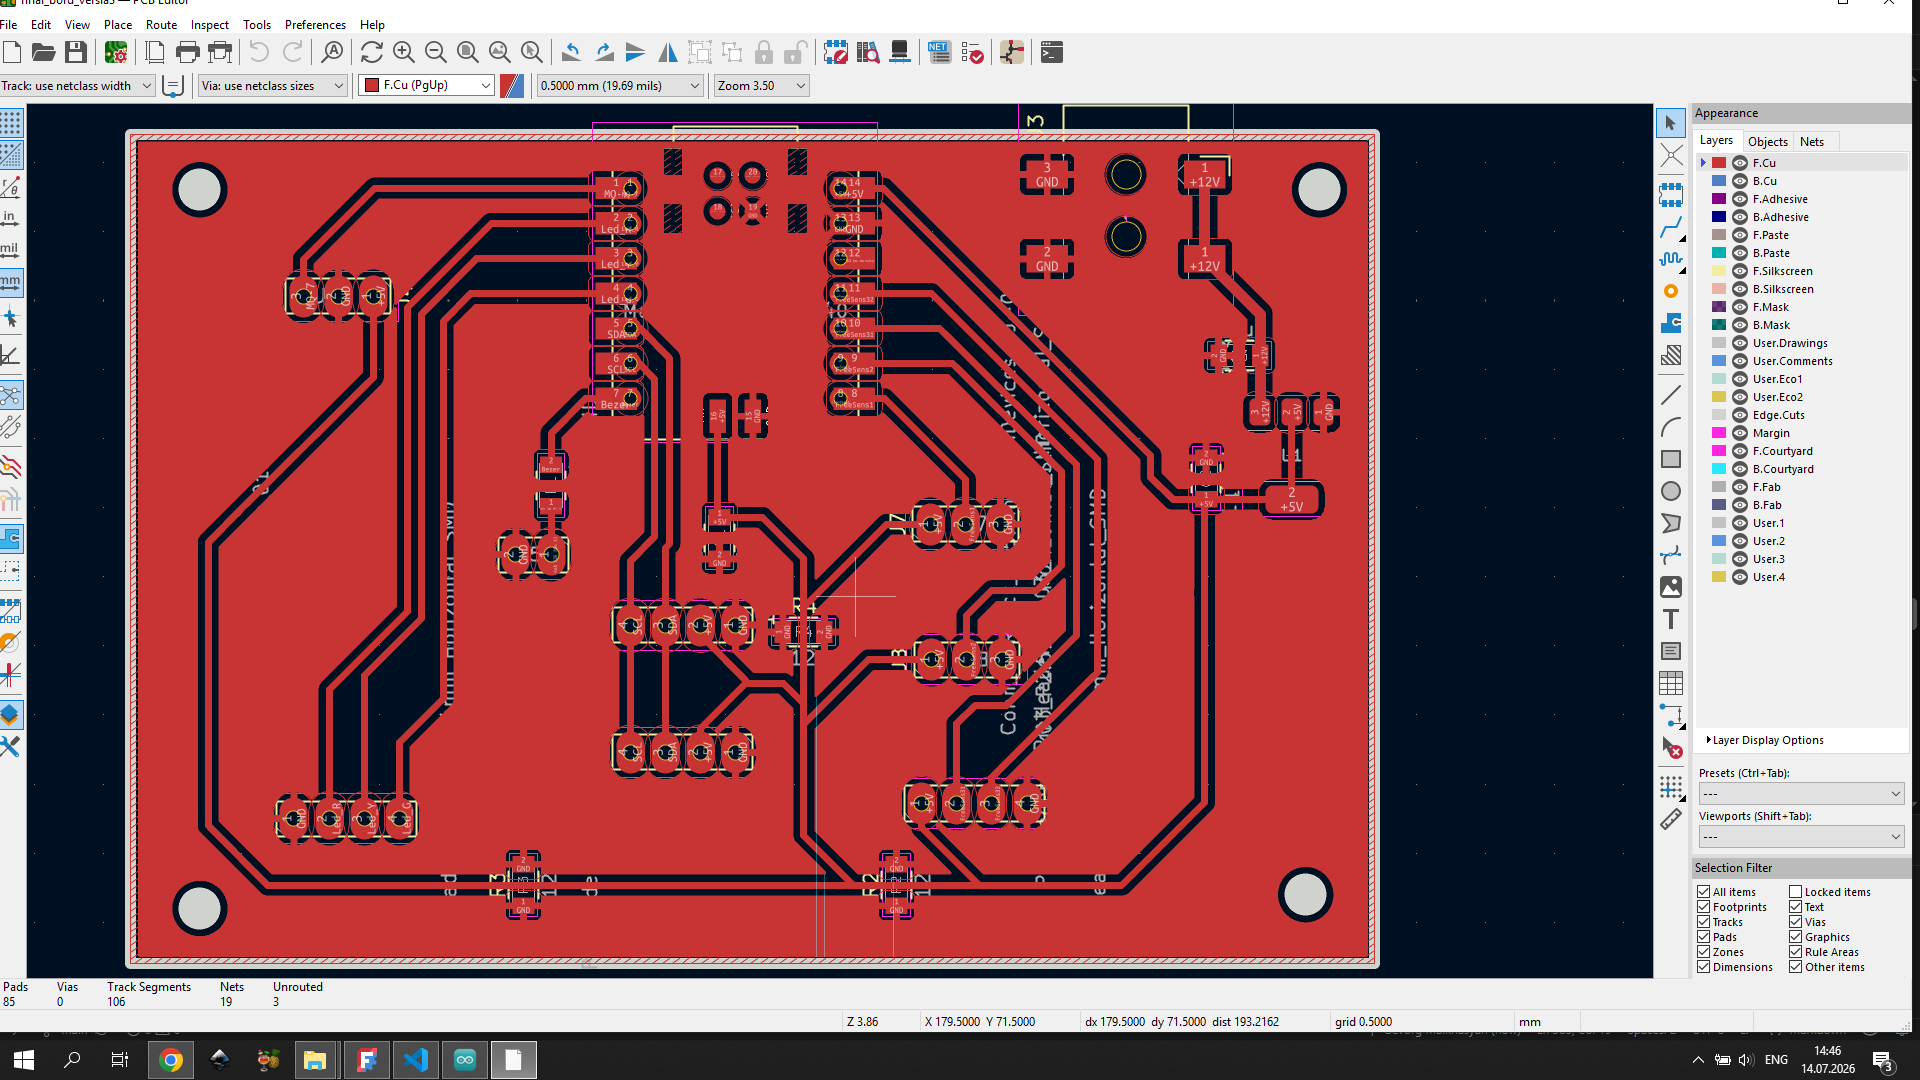This screenshot has width=1920, height=1080.
Task: Click the Margin magenta color swatch
Action: (1719, 433)
